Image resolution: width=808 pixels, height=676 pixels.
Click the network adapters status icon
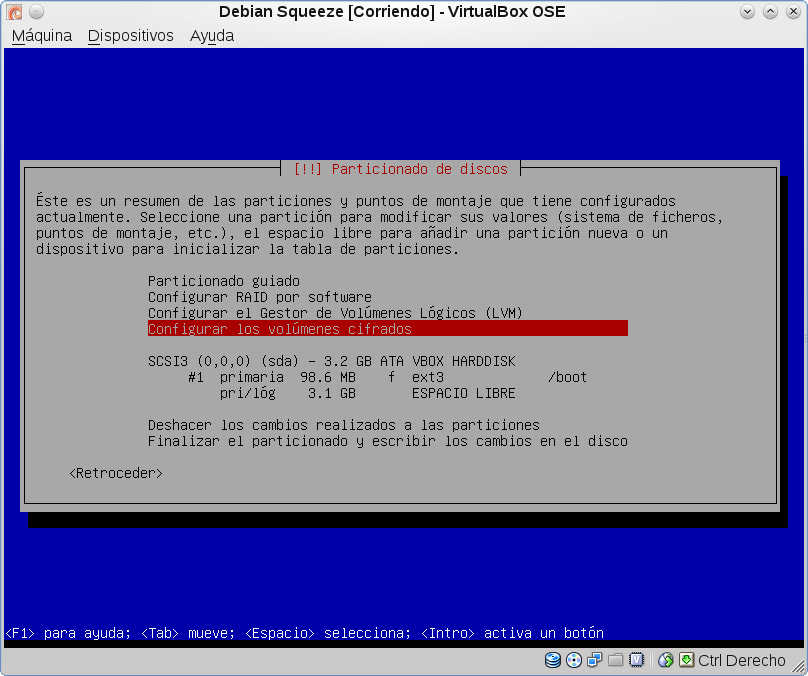tap(595, 660)
